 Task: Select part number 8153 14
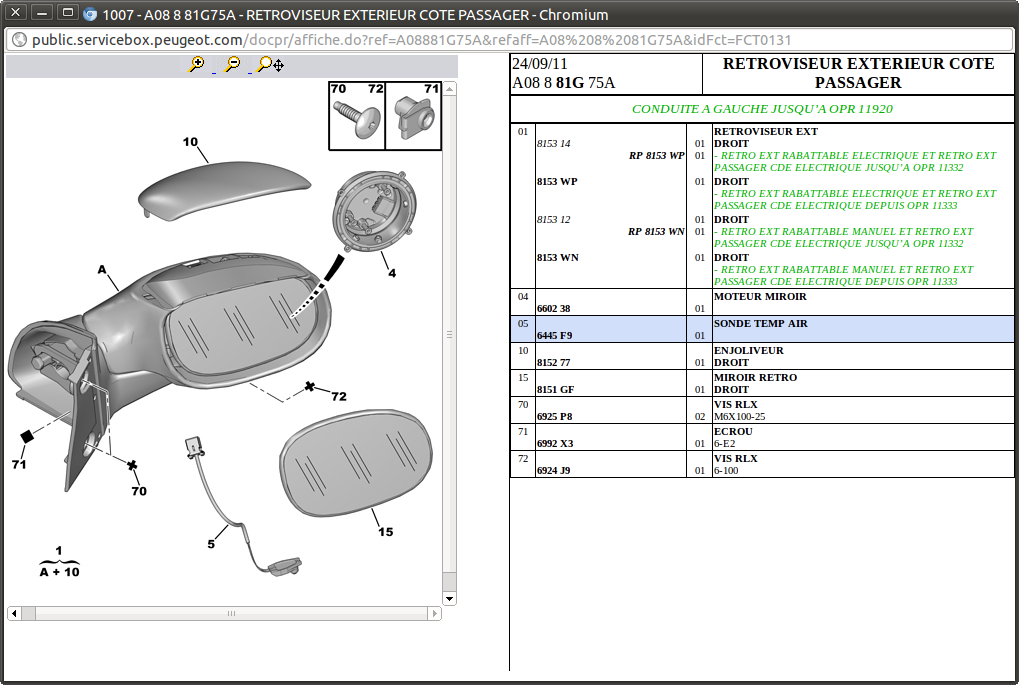tap(554, 144)
